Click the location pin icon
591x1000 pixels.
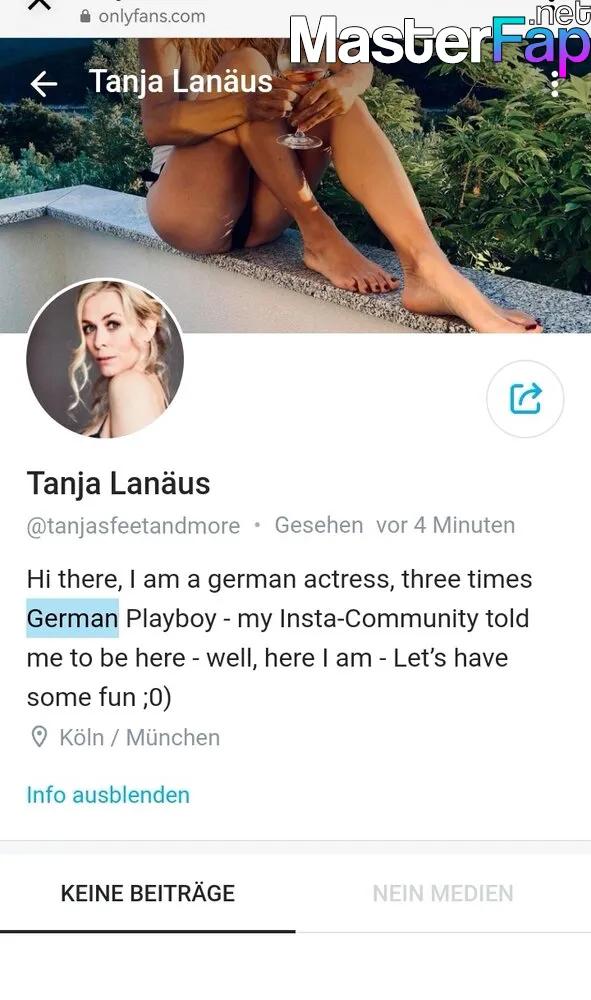point(40,737)
